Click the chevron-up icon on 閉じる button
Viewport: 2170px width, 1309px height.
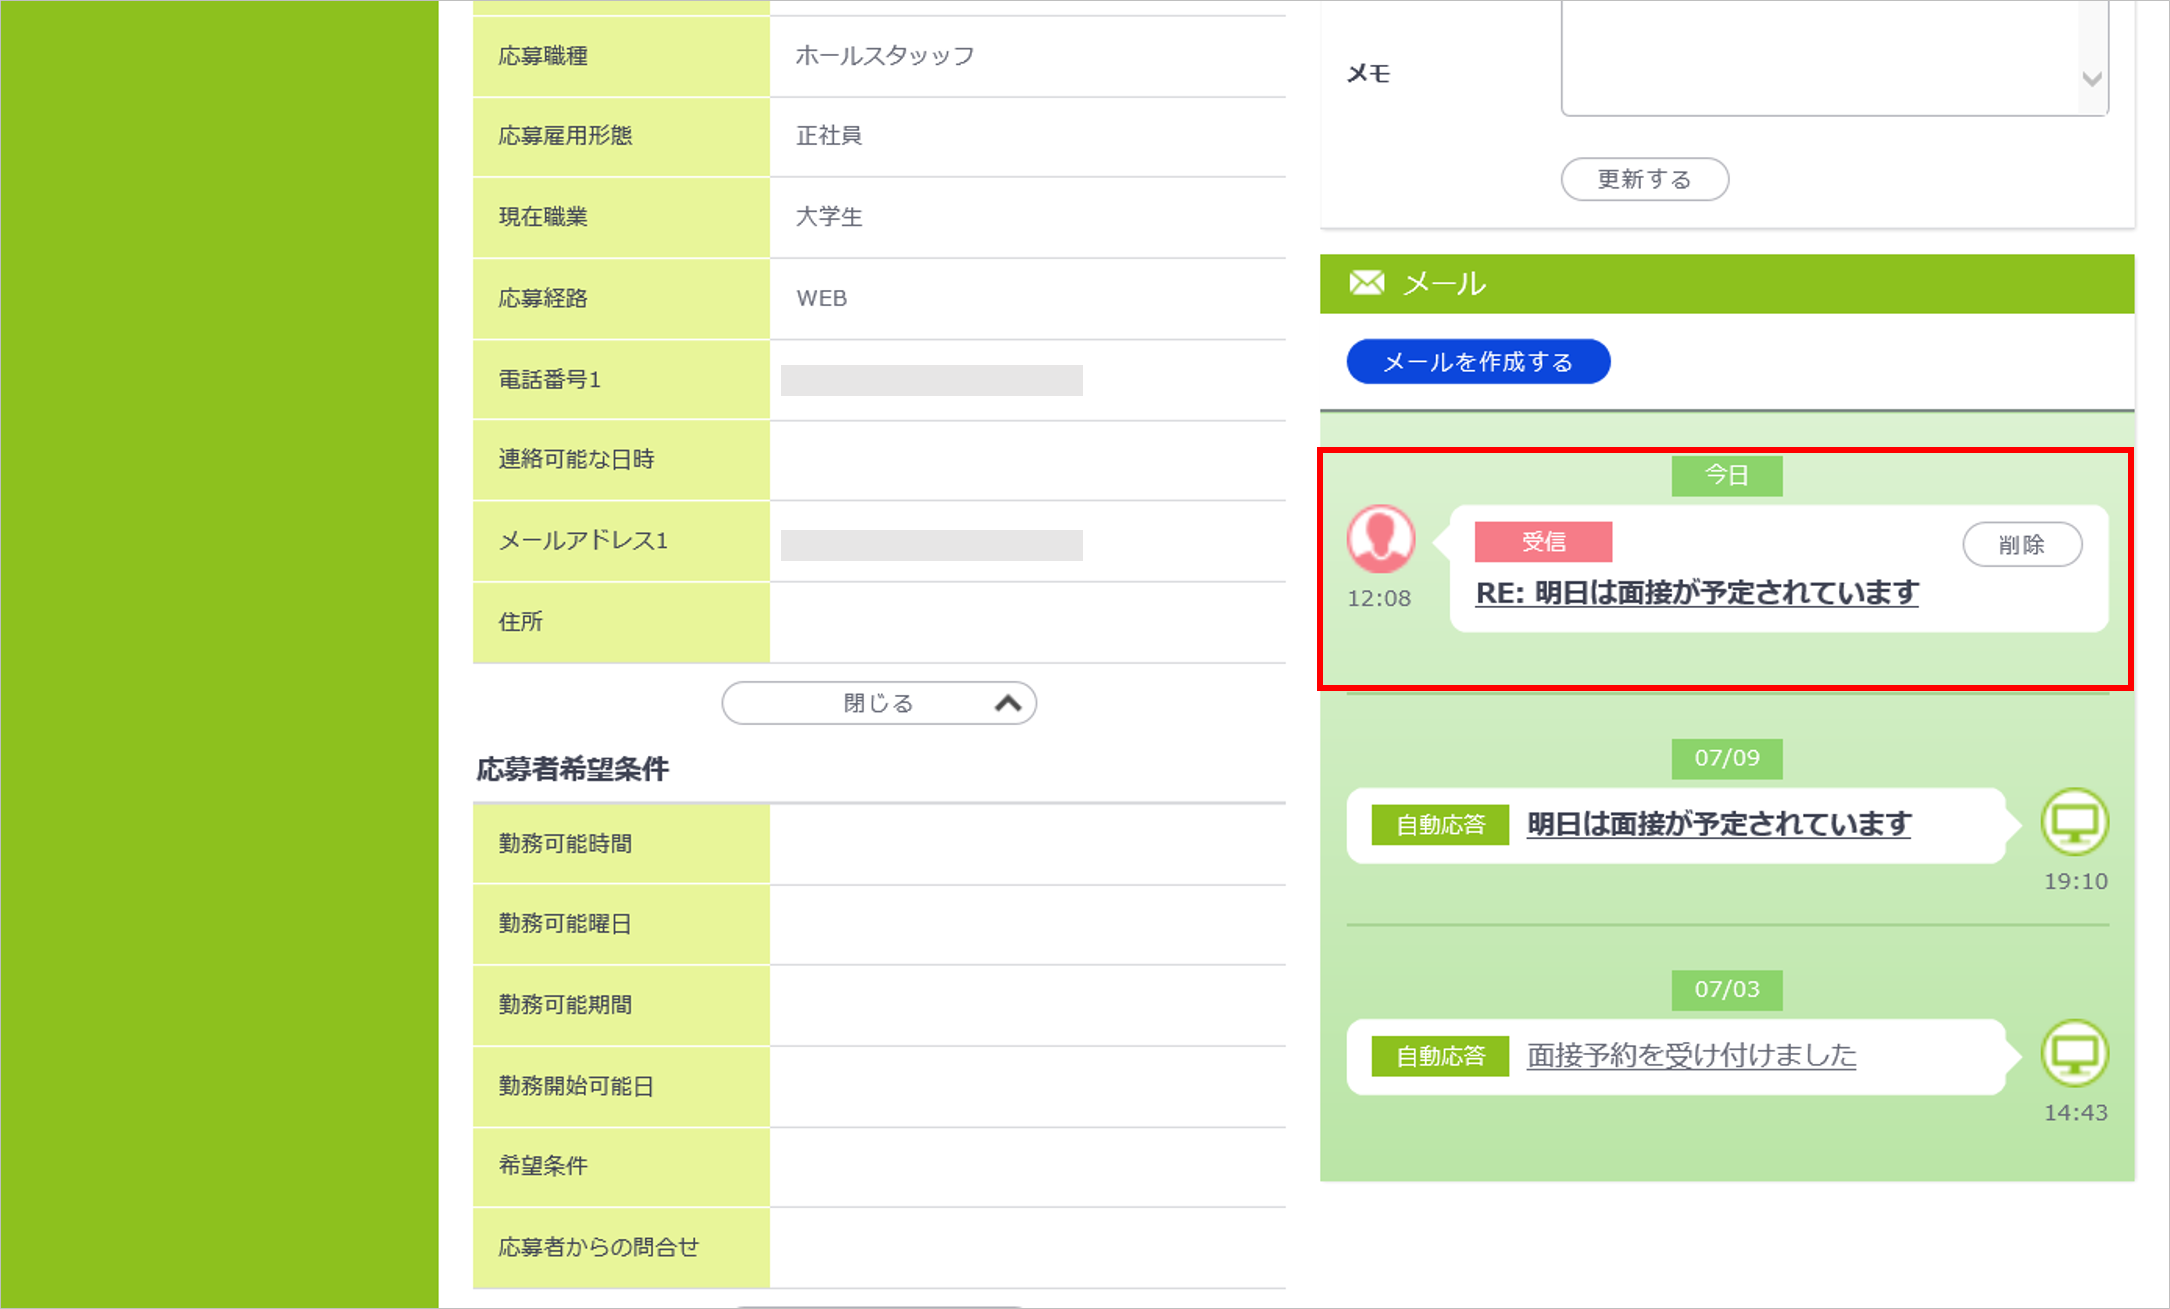tap(1008, 703)
